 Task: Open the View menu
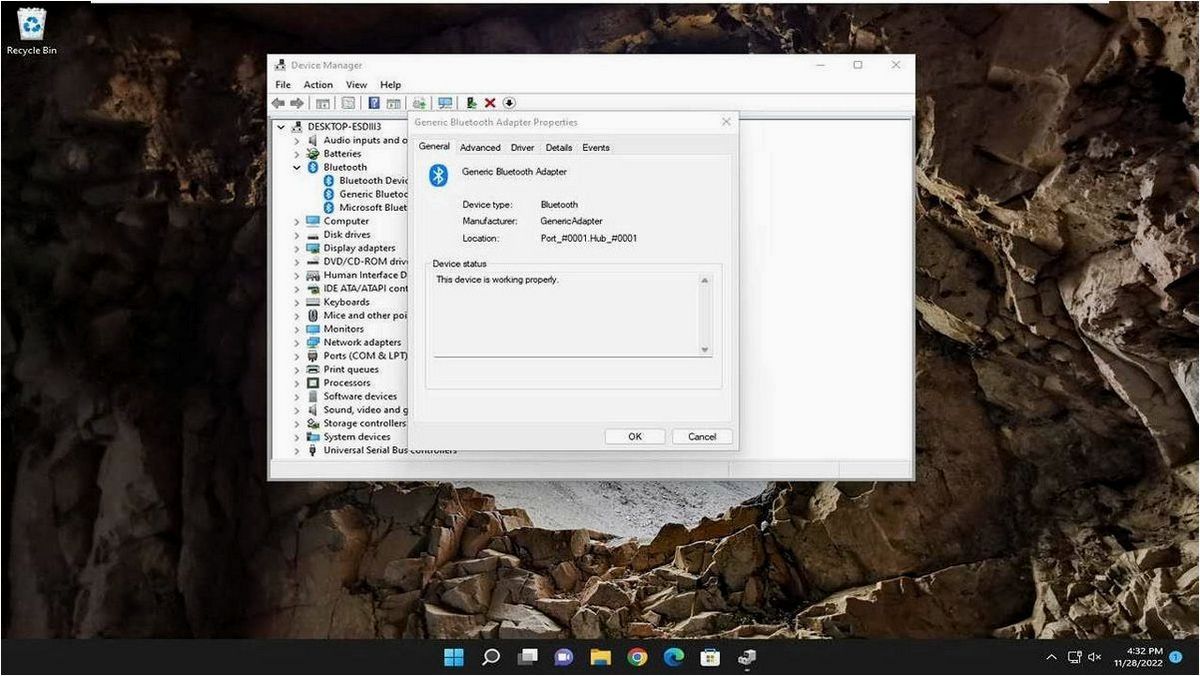point(356,85)
